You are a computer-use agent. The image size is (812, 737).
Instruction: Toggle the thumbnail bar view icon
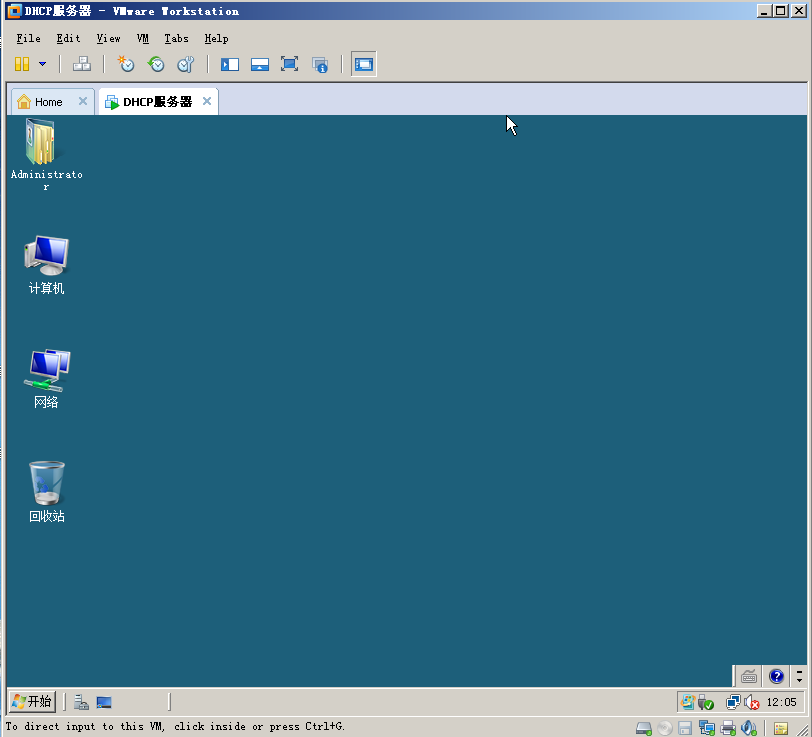click(259, 64)
